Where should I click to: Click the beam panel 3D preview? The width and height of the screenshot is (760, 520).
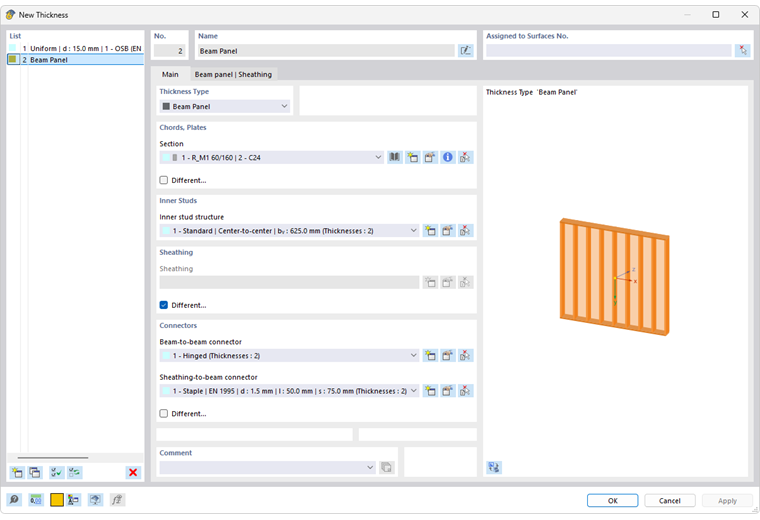click(615, 277)
